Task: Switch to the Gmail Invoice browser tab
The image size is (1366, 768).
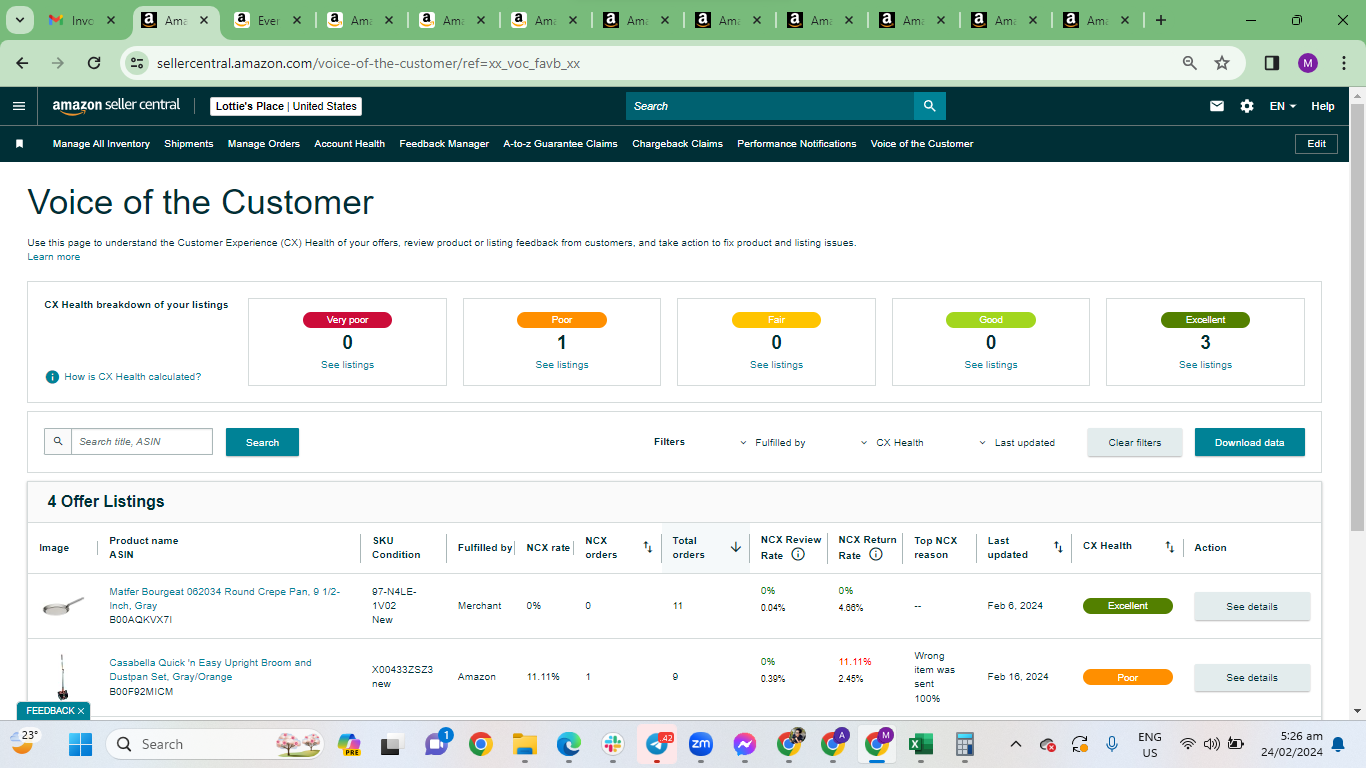Action: point(82,20)
